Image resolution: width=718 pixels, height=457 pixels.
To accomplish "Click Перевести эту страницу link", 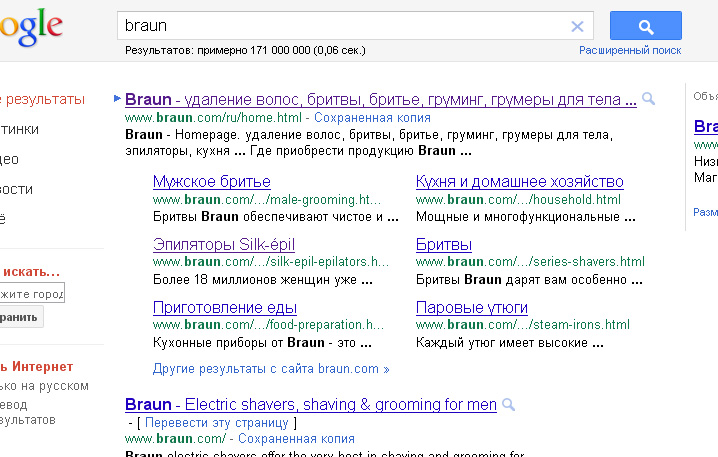I will pos(217,423).
